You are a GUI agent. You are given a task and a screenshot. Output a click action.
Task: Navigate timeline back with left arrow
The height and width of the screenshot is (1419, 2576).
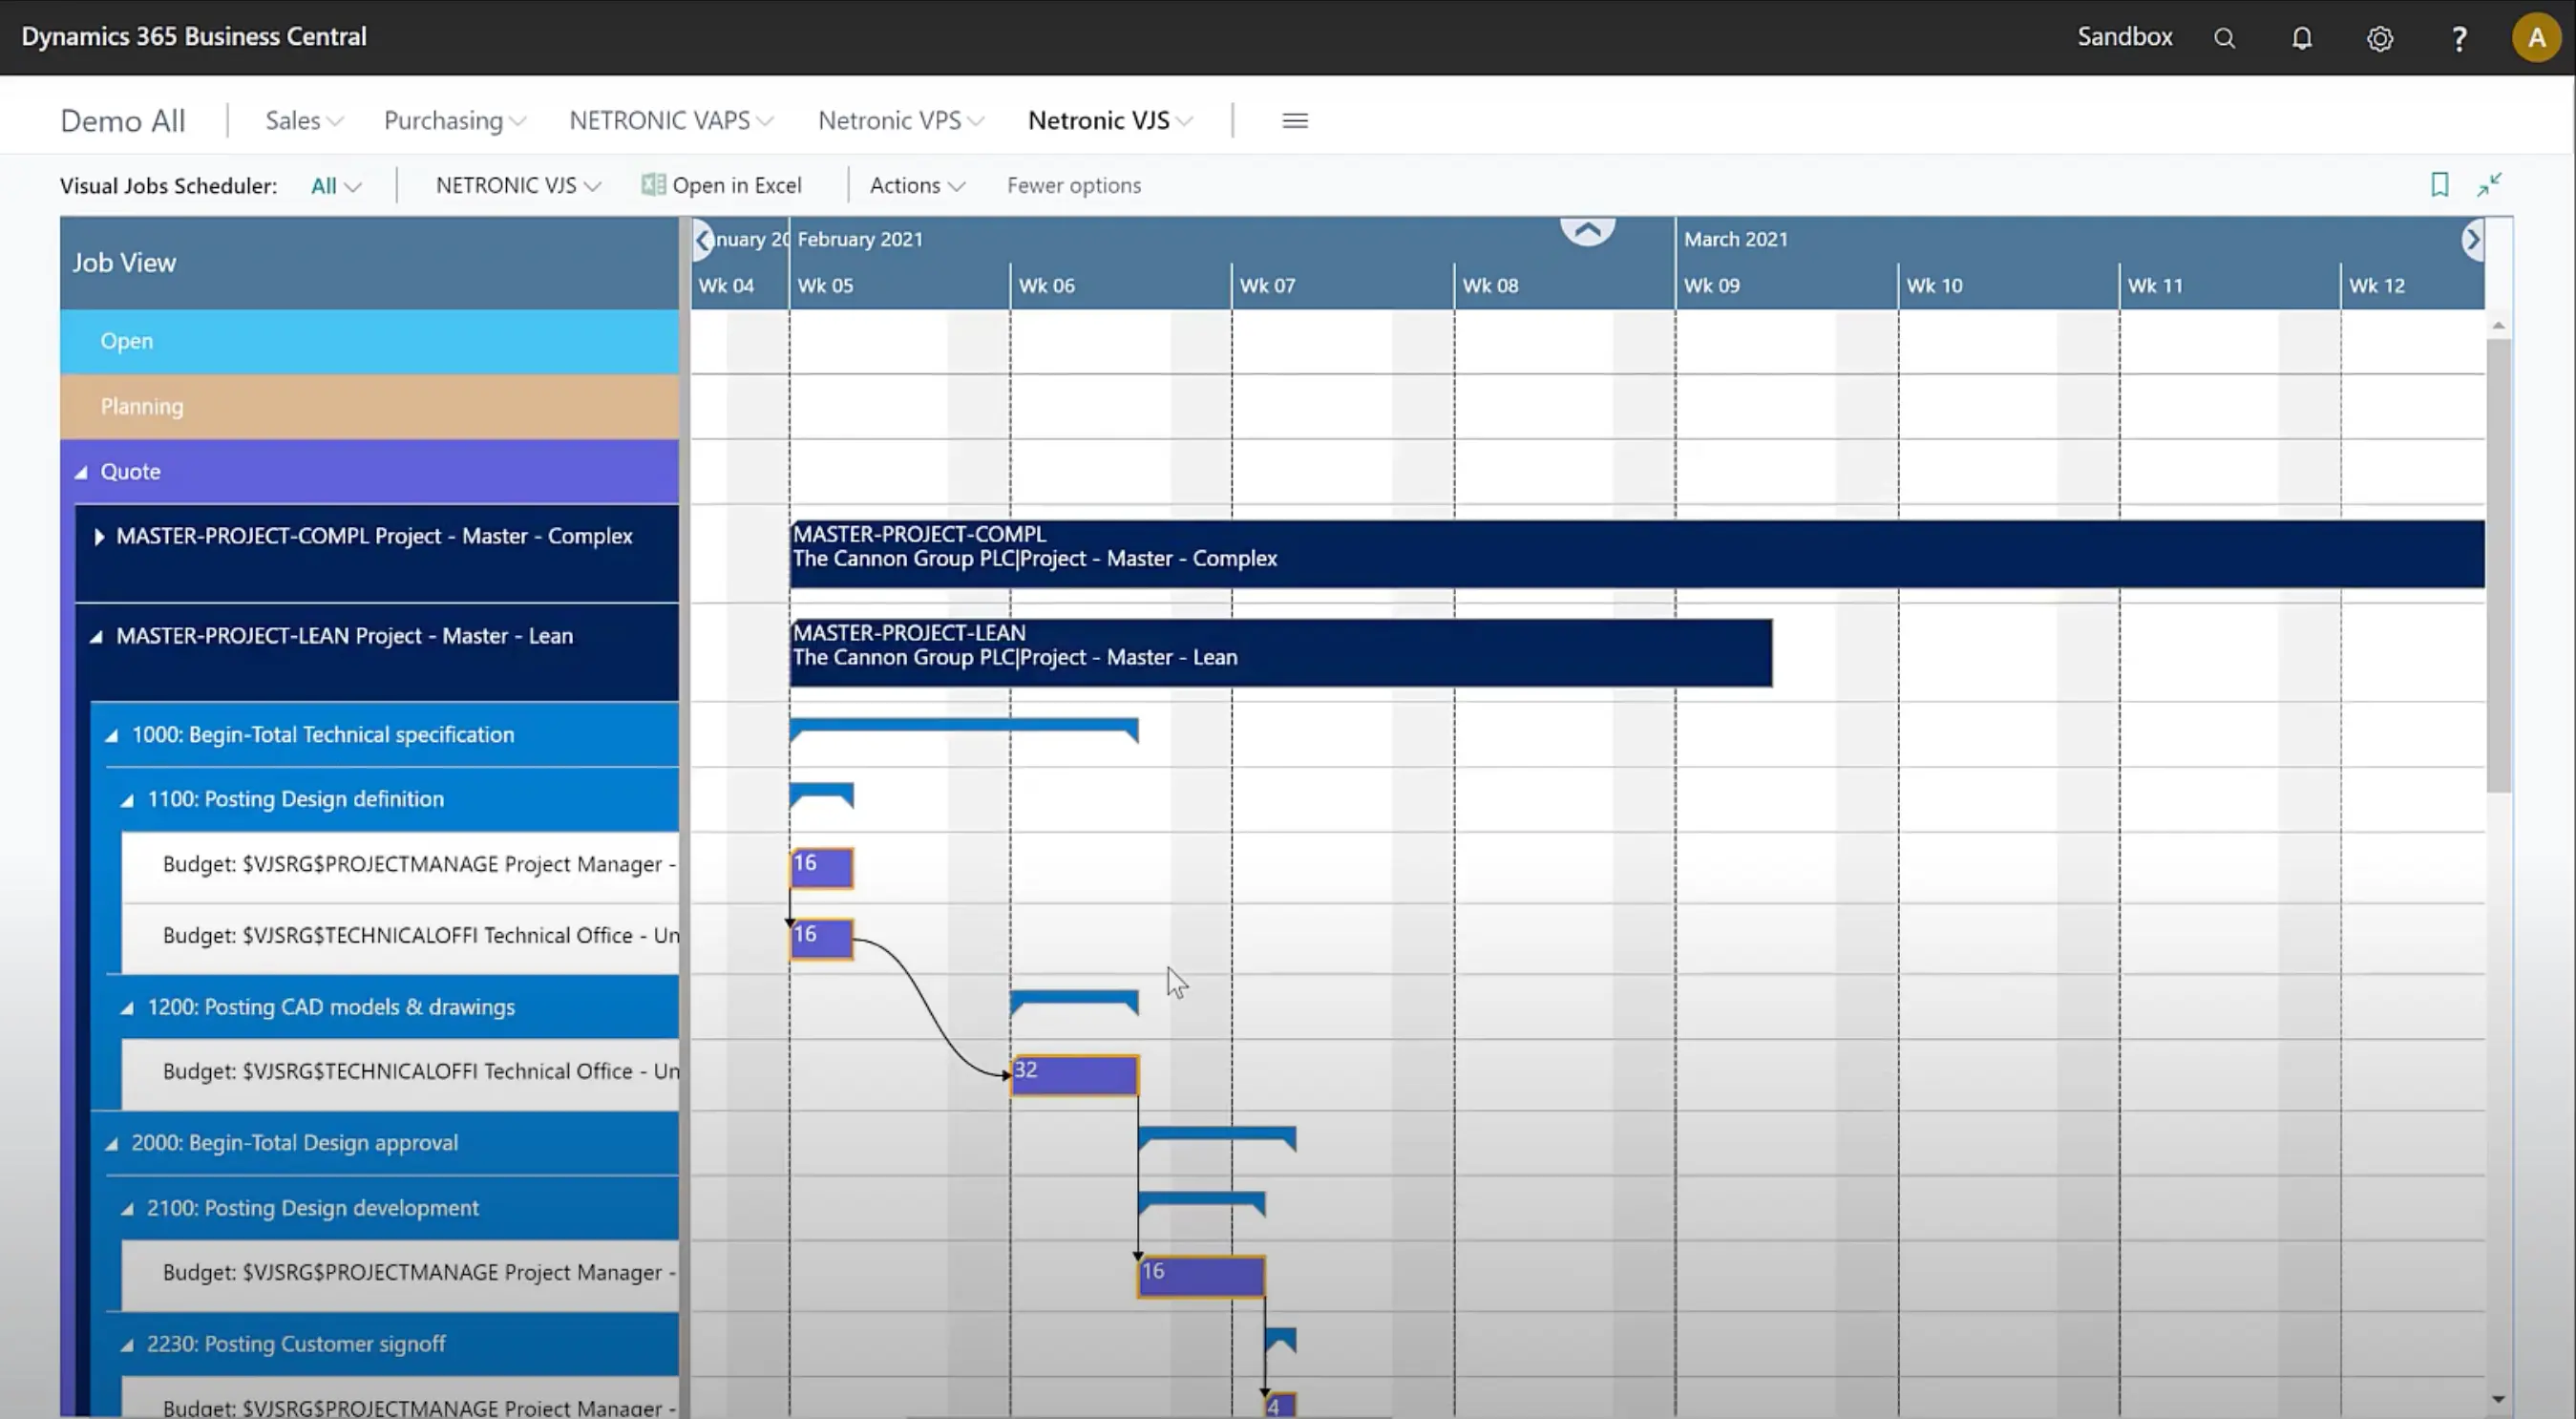703,239
